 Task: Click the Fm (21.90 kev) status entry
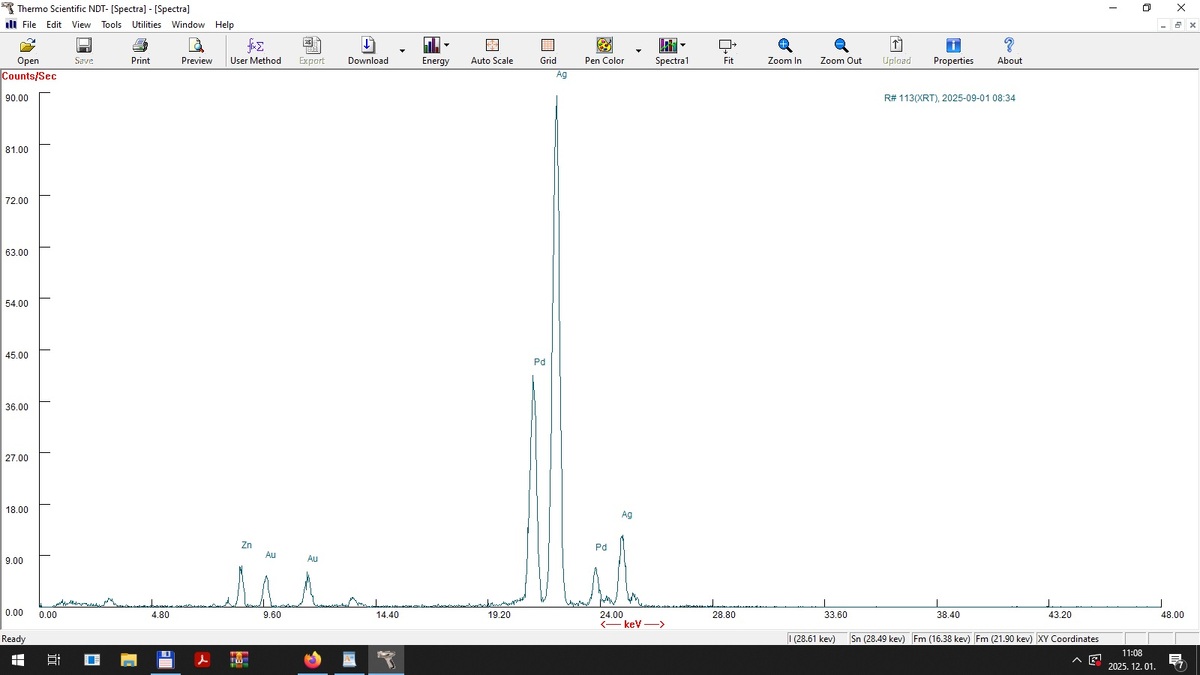[1004, 639]
